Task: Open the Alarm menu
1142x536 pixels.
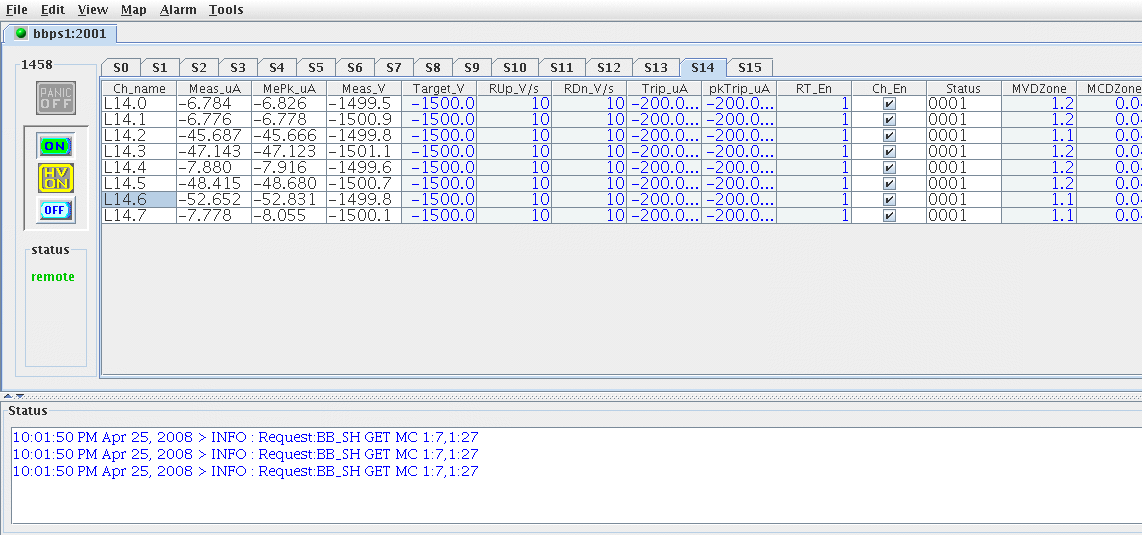Action: tap(178, 9)
